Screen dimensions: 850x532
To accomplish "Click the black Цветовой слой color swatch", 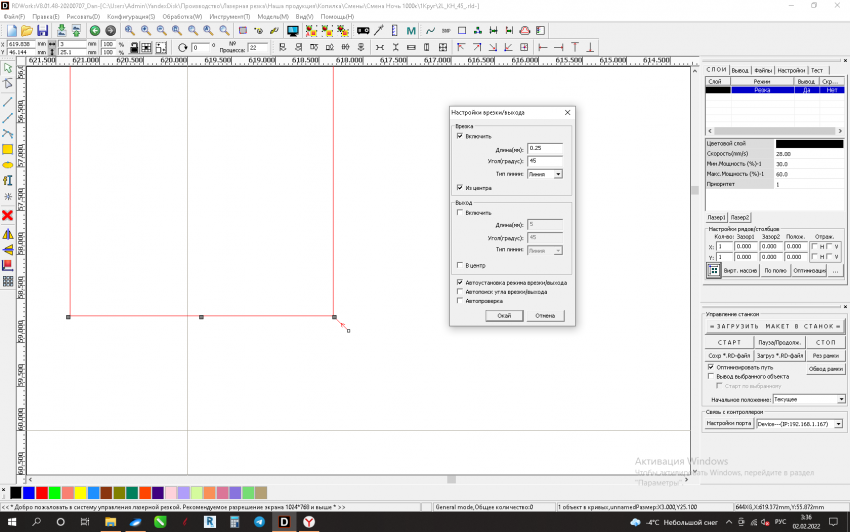I will 809,144.
